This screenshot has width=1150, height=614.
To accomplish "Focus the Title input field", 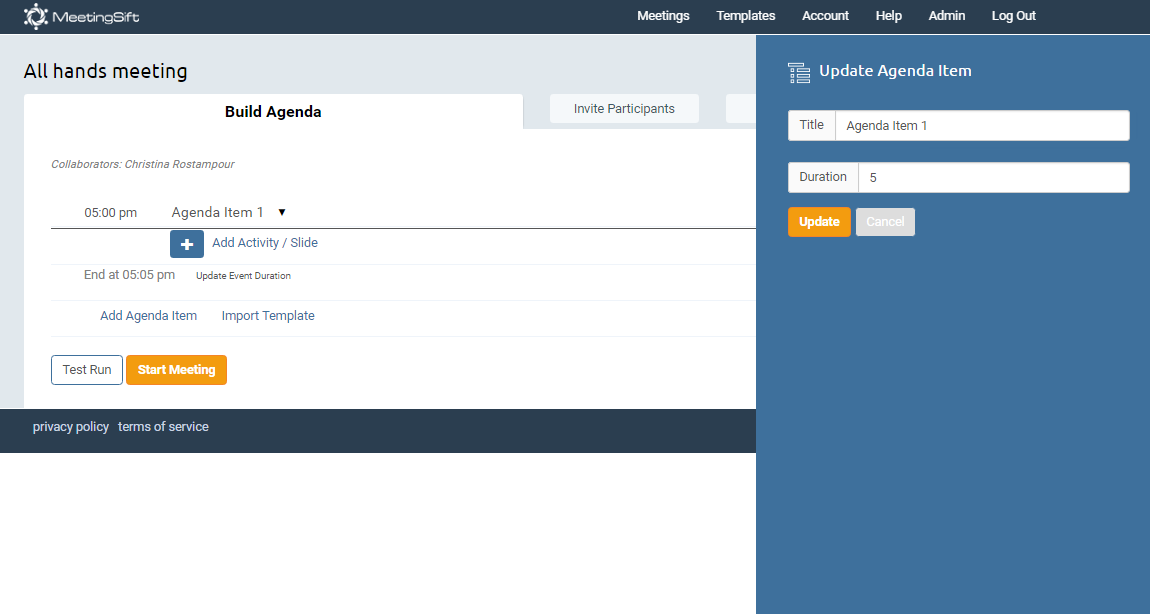I will [x=981, y=126].
